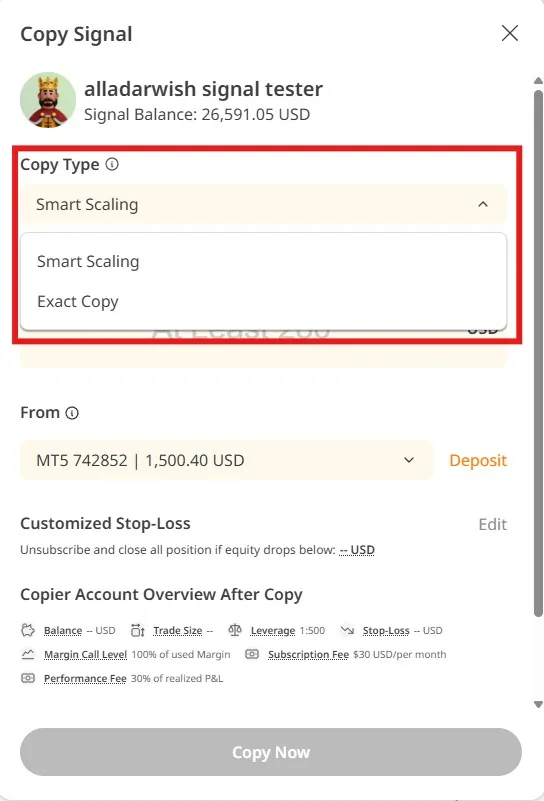Click the Subscription Fee money icon
544x801 pixels.
252,654
